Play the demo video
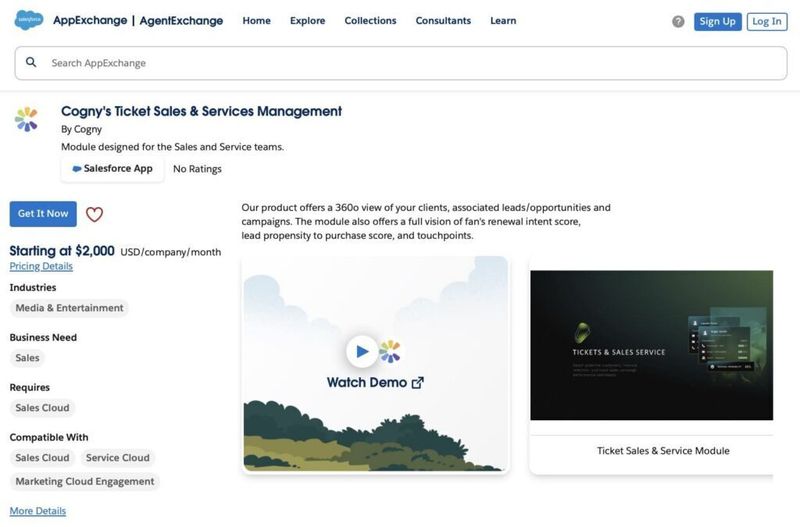Viewport: 800px width, 527px height. point(362,351)
